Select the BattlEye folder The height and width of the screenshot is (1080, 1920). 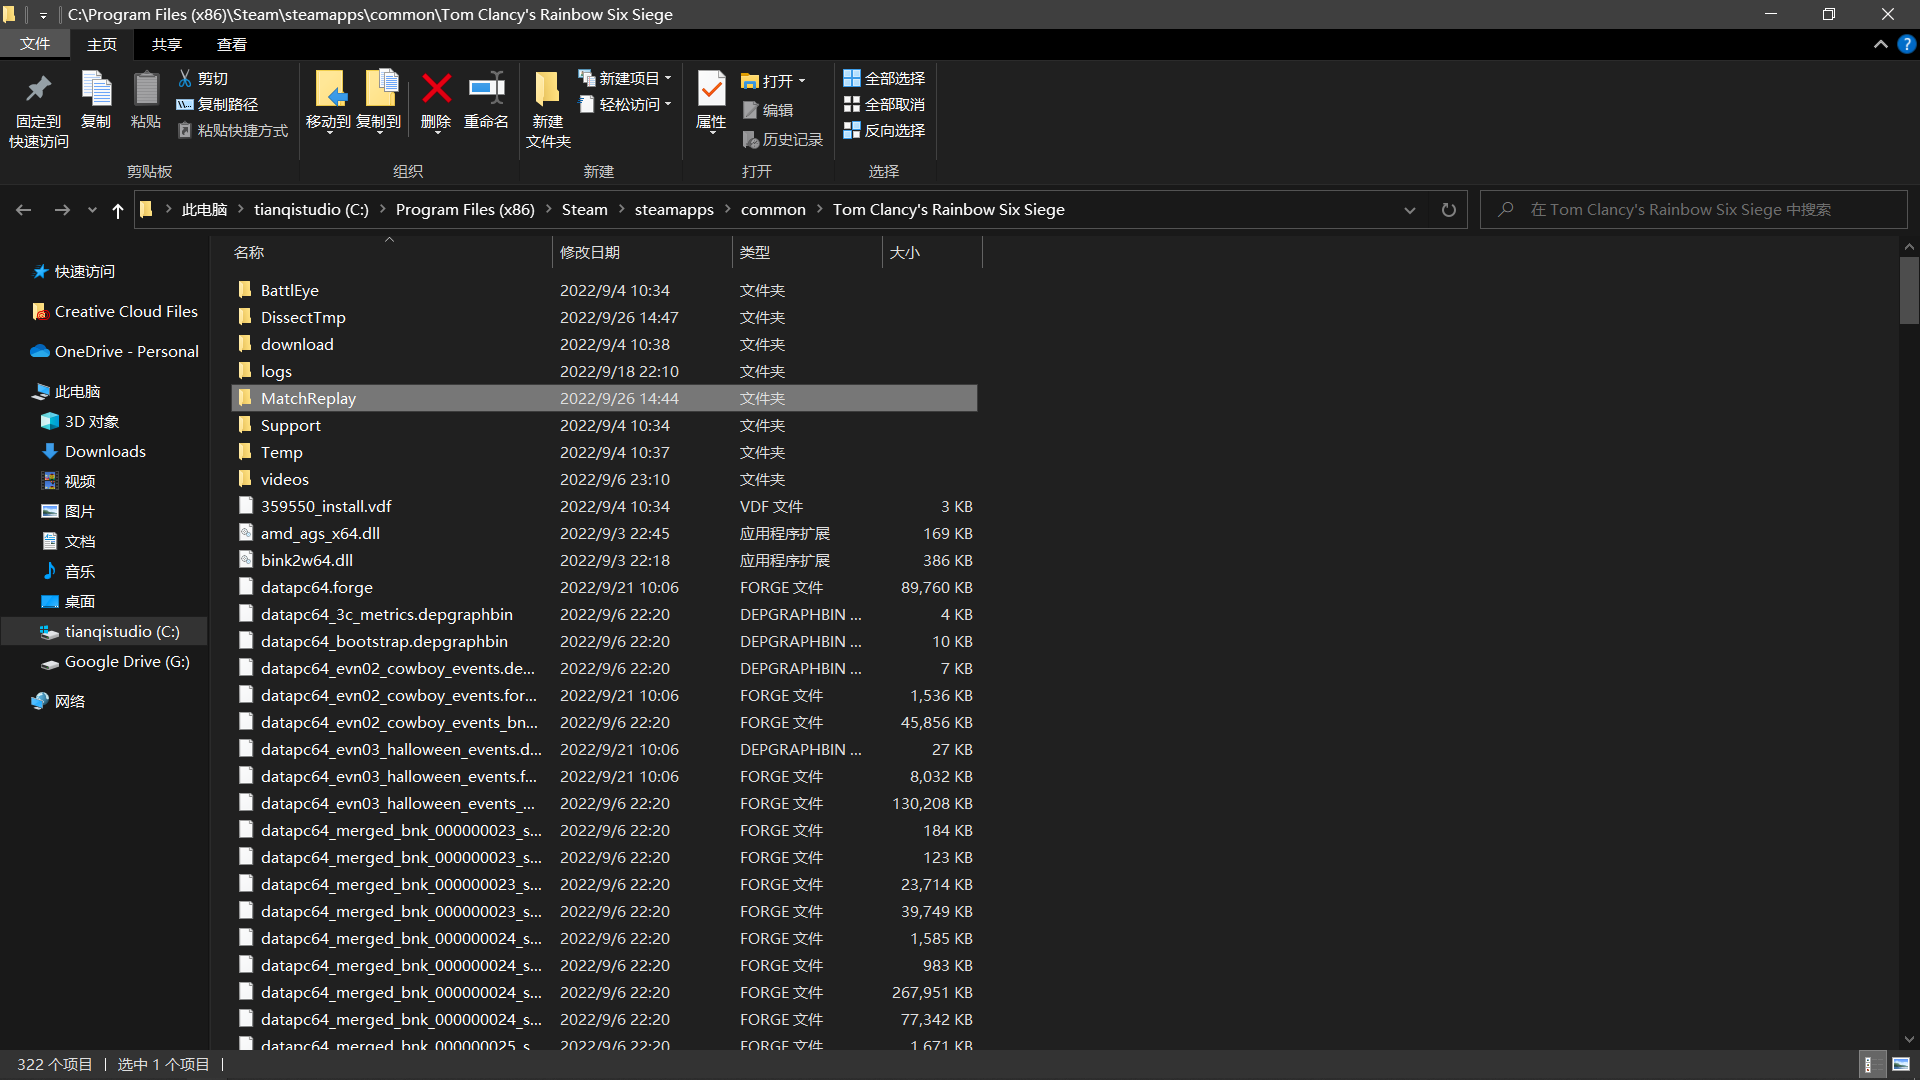point(604,290)
